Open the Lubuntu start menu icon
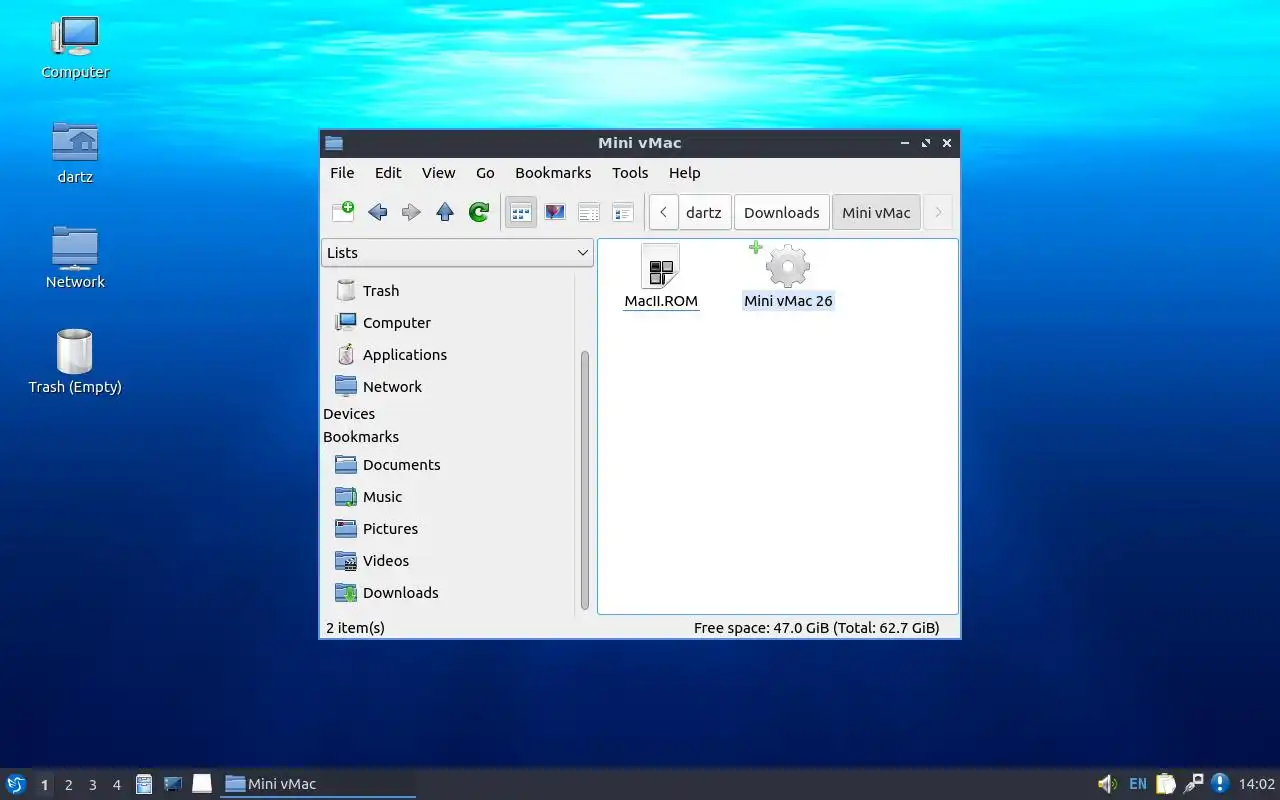 pos(15,784)
